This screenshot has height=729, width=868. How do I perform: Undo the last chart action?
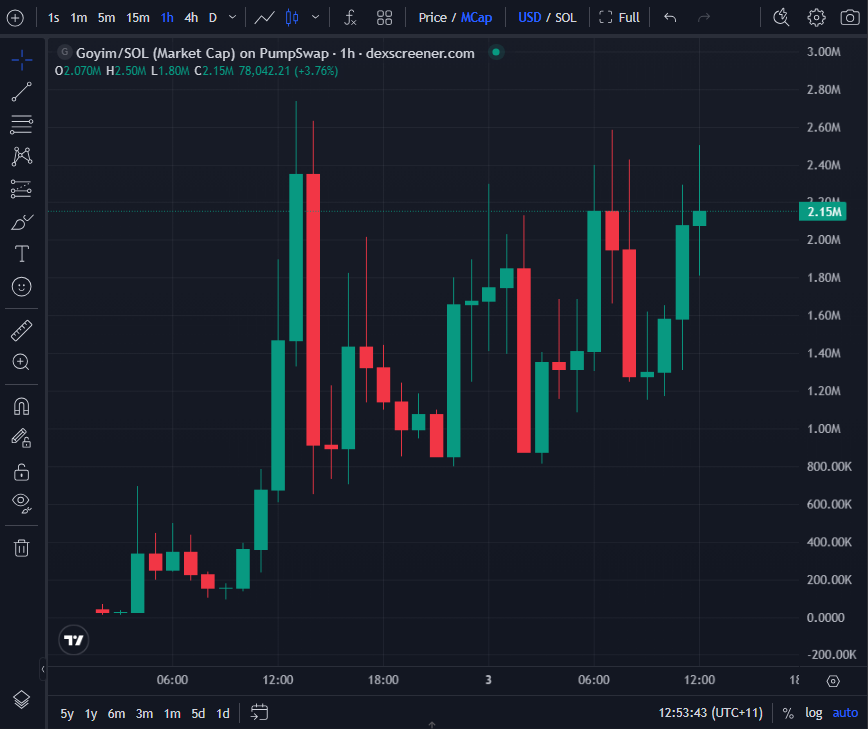[670, 18]
